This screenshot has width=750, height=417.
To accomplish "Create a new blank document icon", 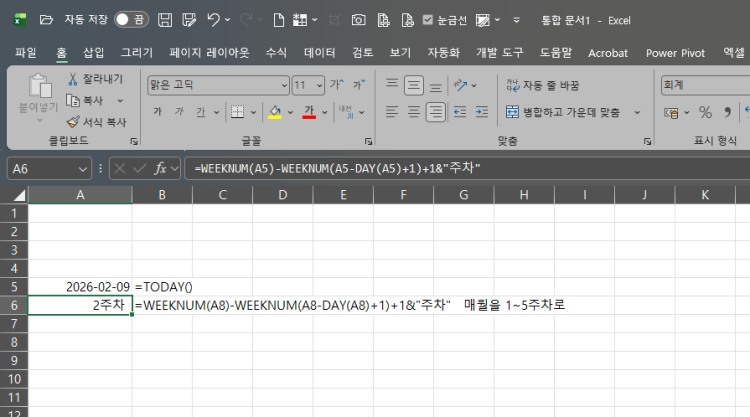I will tap(278, 20).
